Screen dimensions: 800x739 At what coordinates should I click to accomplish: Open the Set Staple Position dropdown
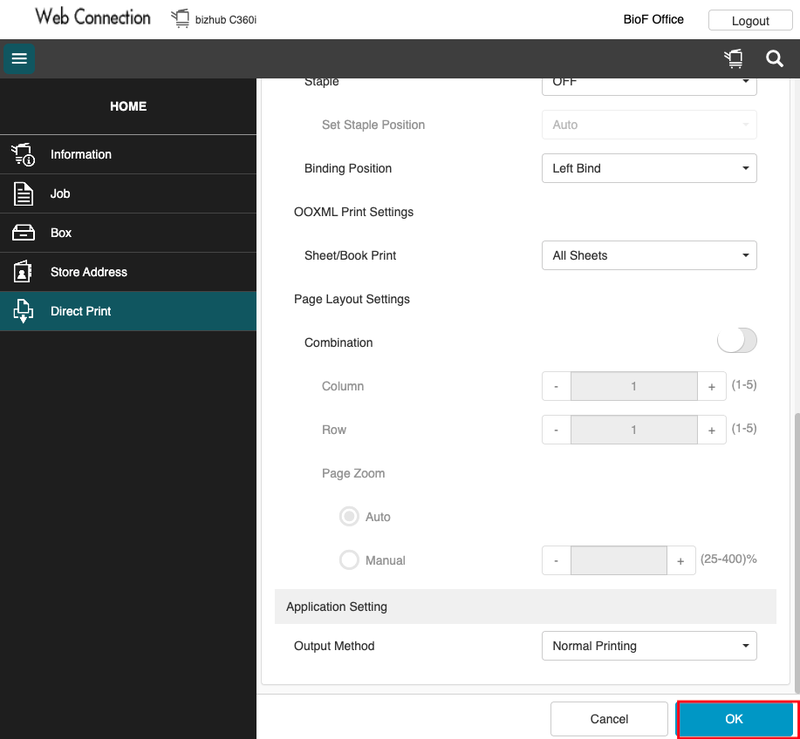coord(649,125)
